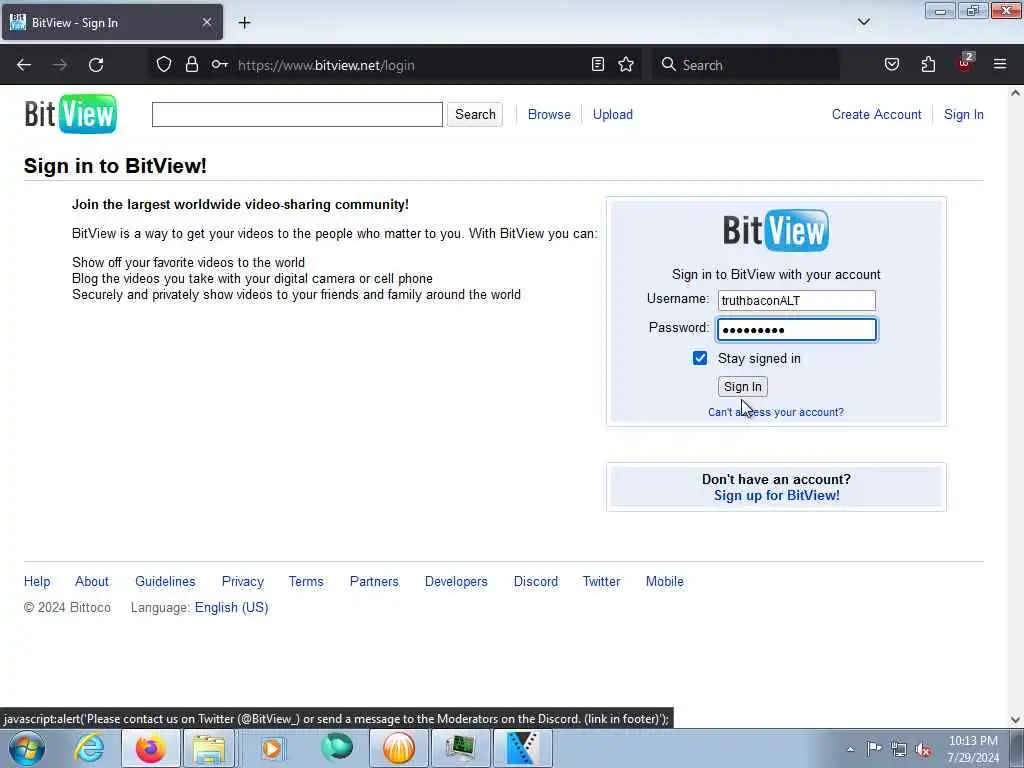Open the taskbar clock showing 10:13 PM
Screen dimensions: 1024x768
tap(973, 748)
